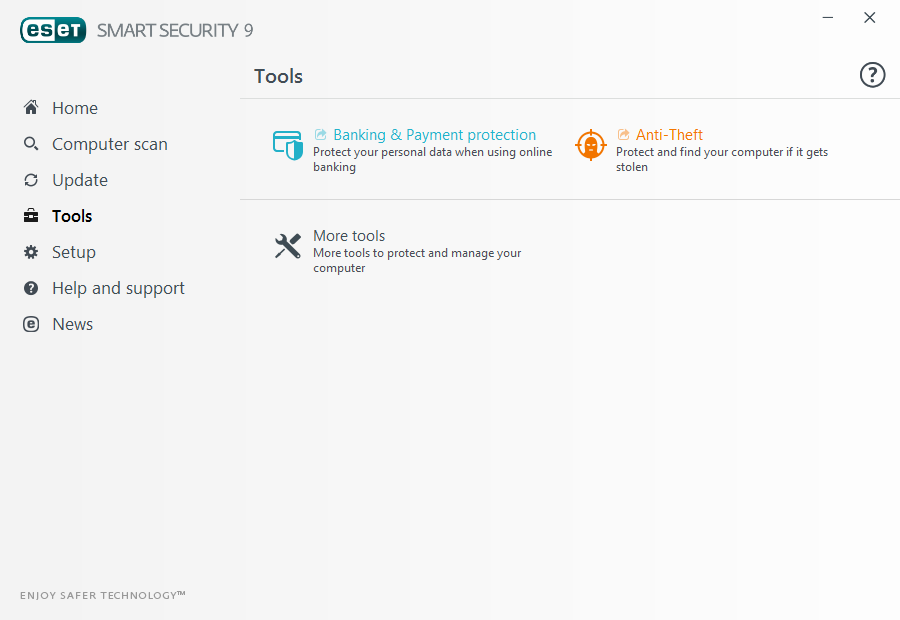Click the Help and support question icon
The height and width of the screenshot is (620, 900).
coord(31,288)
